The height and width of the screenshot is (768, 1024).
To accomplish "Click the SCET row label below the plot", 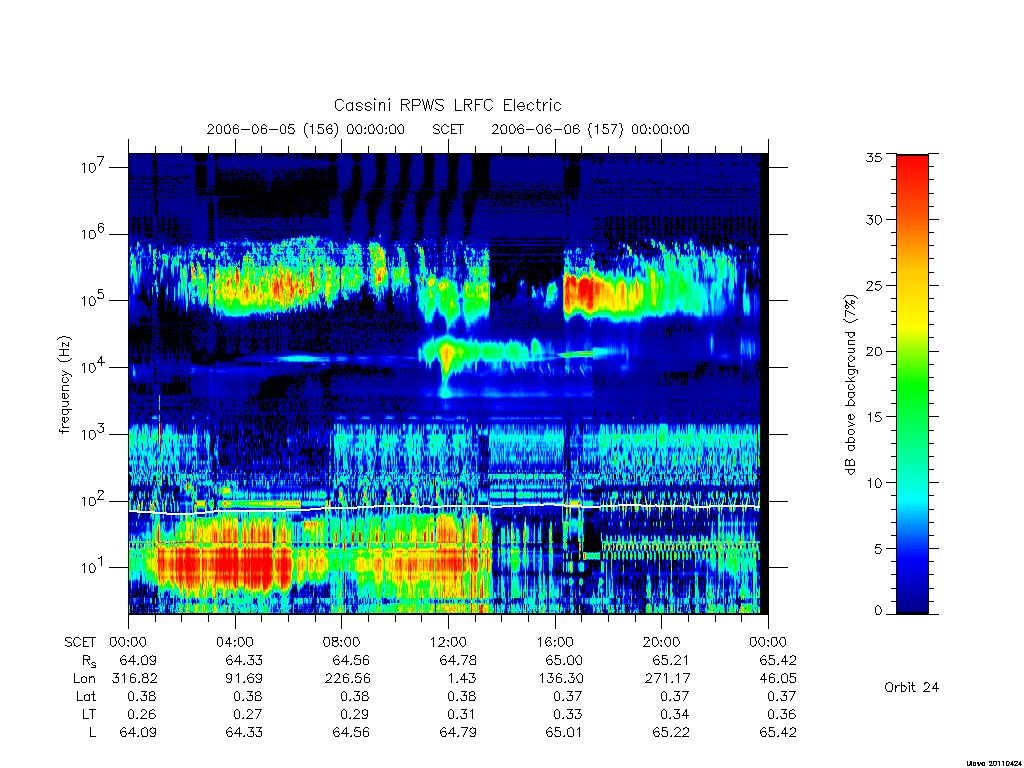I will coord(80,642).
